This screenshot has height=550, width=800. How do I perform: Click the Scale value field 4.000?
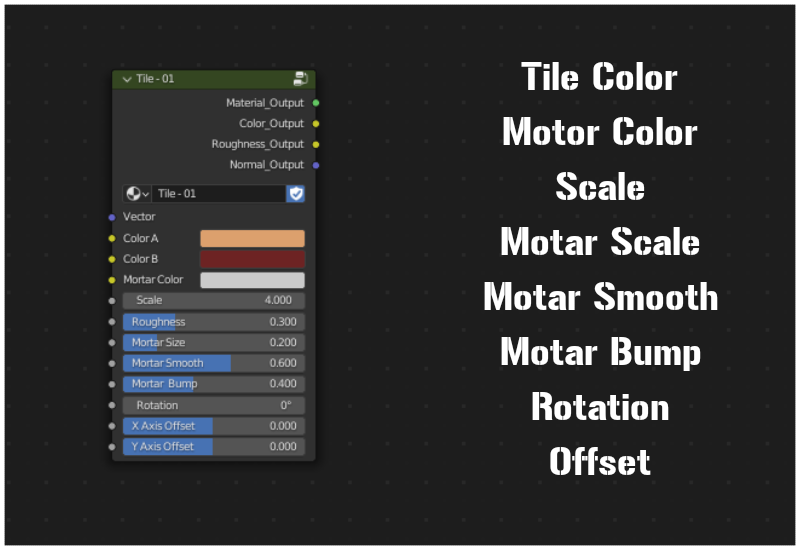[214, 301]
